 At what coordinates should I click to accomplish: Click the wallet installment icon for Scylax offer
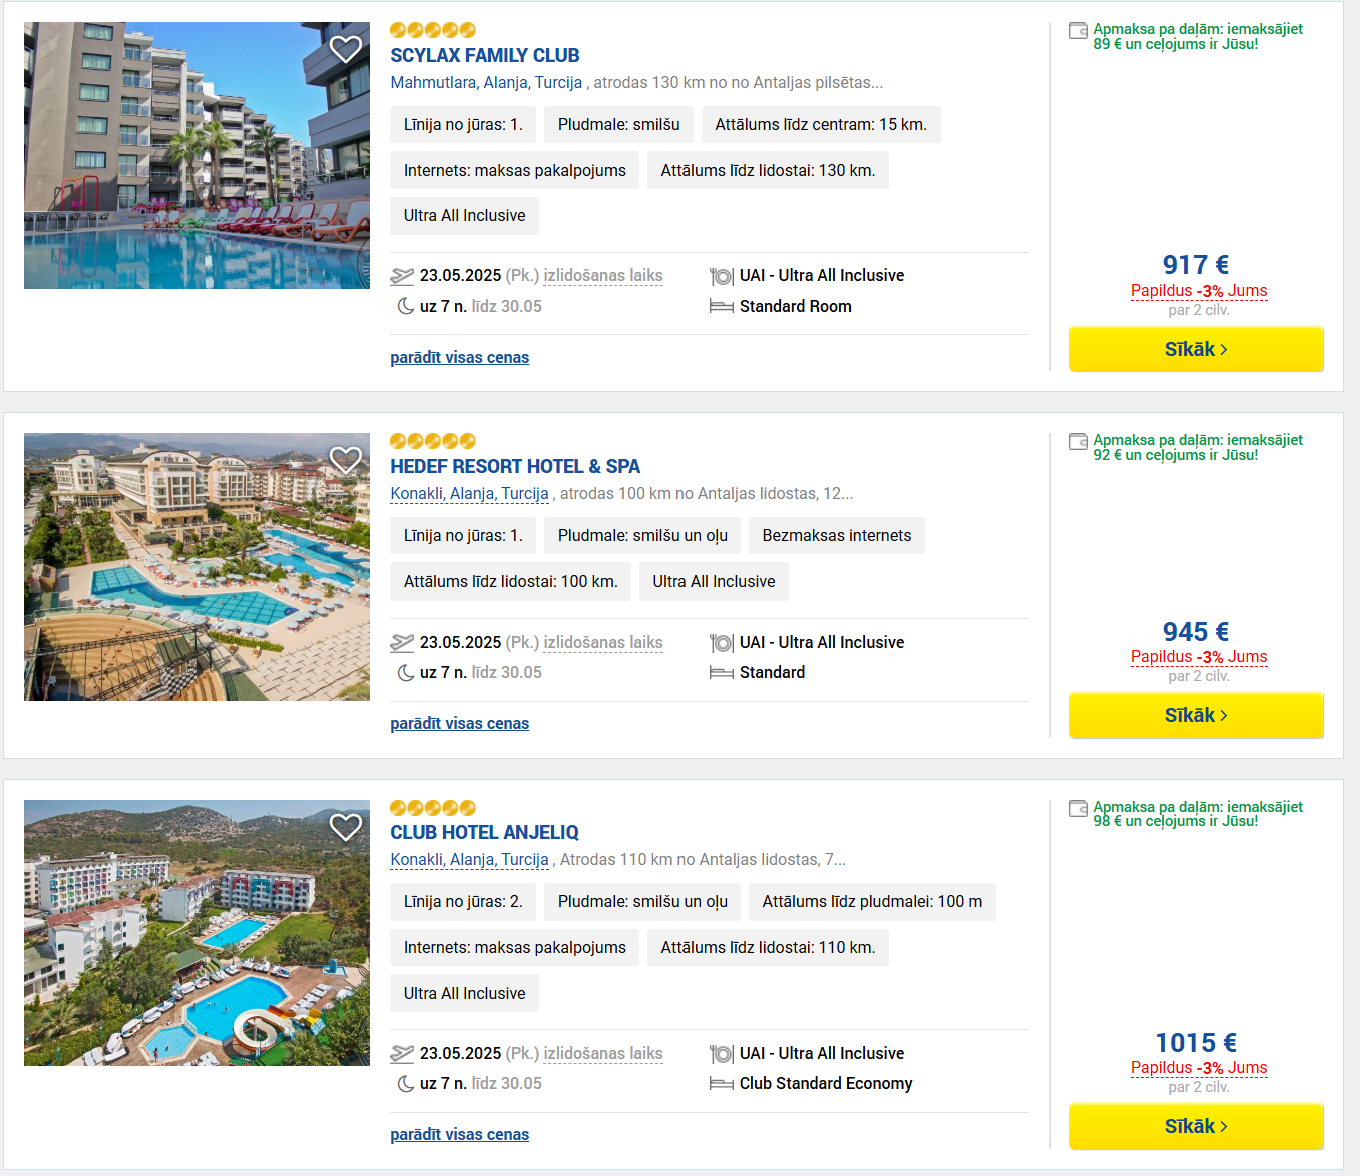1078,31
